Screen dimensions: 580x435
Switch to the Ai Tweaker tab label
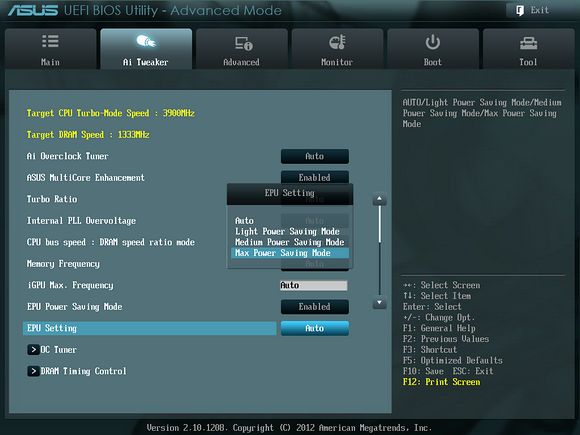(x=146, y=62)
